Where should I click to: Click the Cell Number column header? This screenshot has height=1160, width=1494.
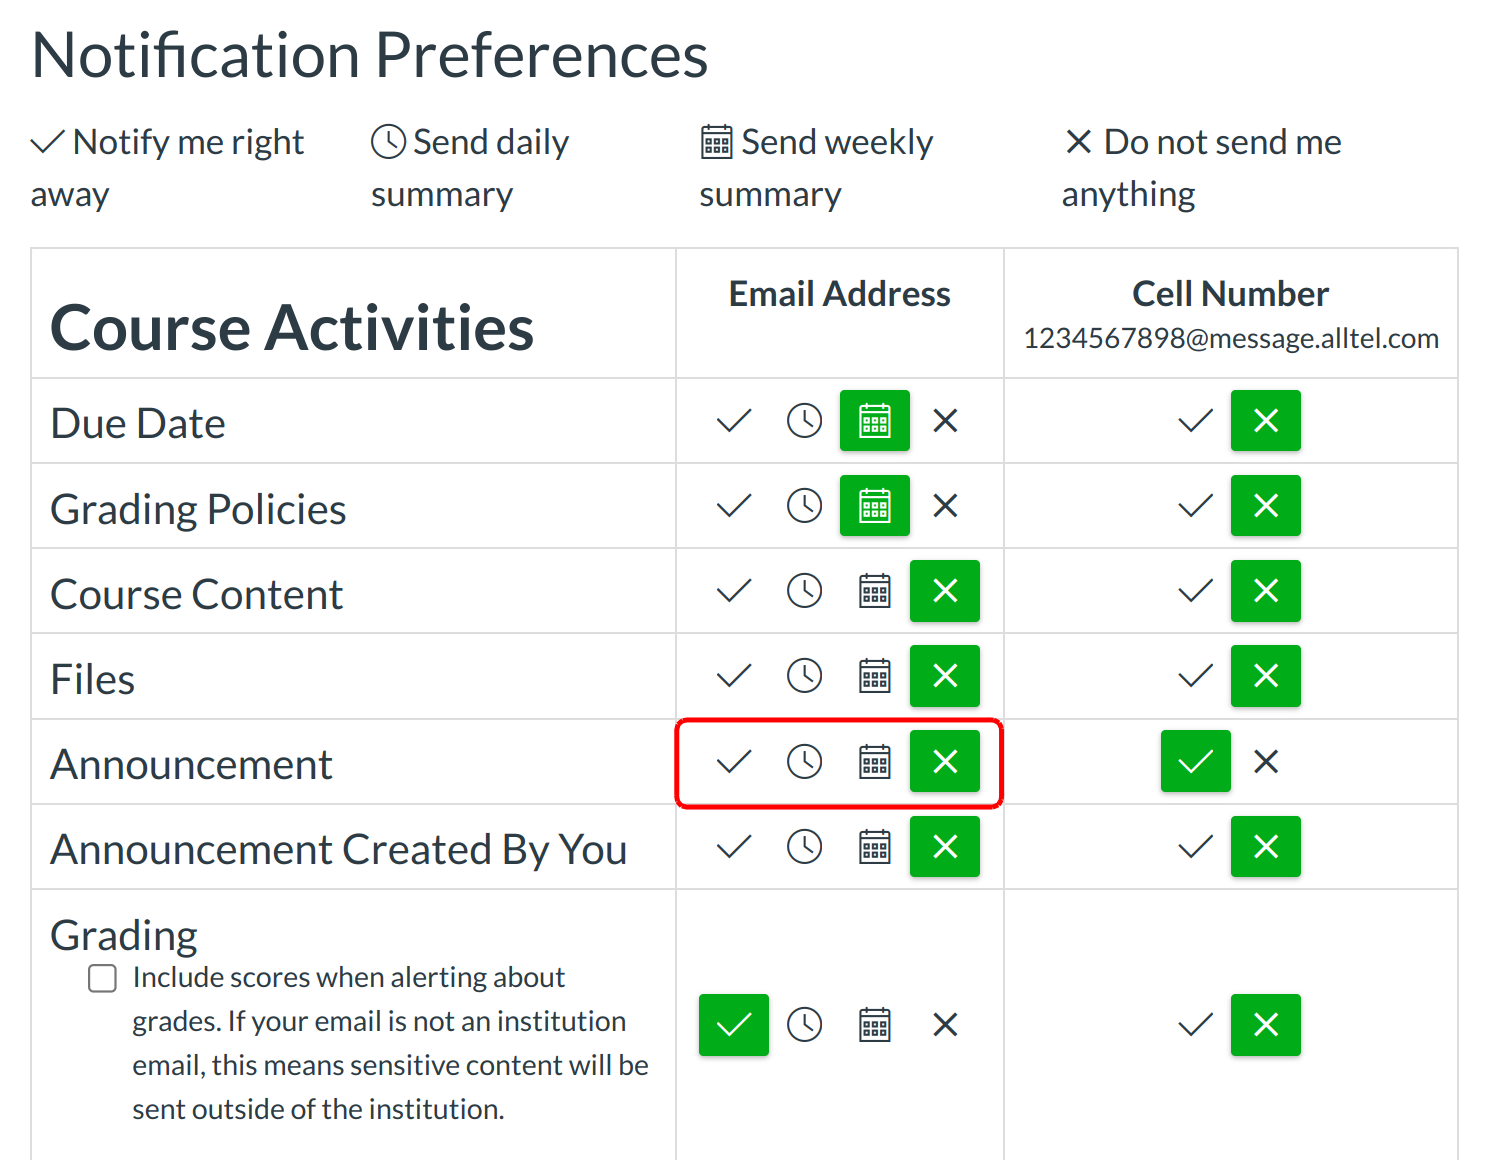(x=1230, y=294)
